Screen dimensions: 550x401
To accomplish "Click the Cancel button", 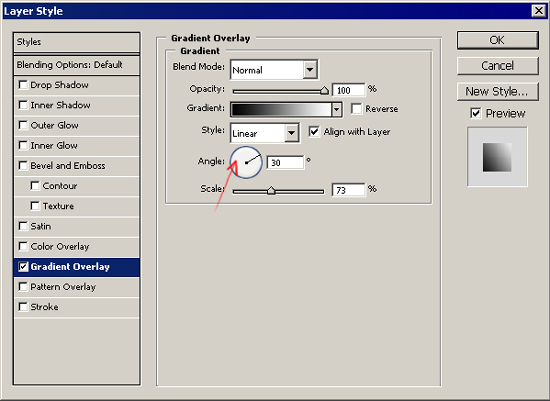I will coord(497,66).
